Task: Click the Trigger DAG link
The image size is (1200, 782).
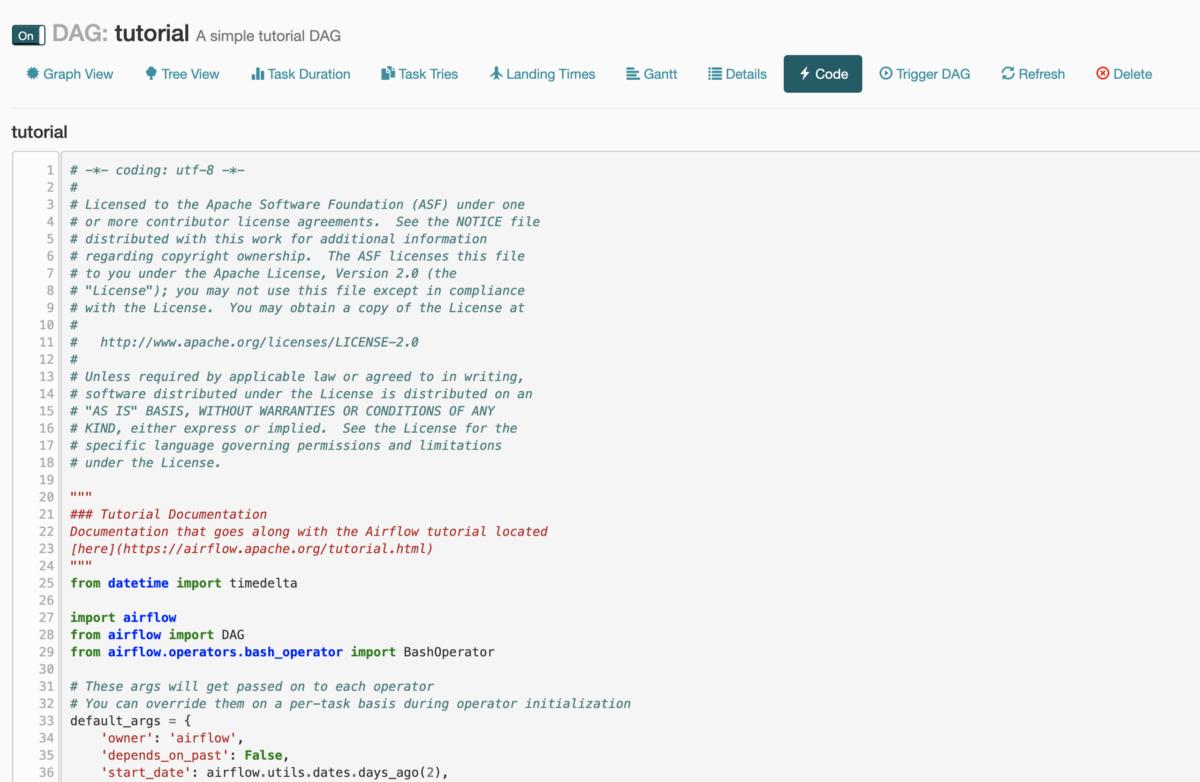Action: coord(925,74)
